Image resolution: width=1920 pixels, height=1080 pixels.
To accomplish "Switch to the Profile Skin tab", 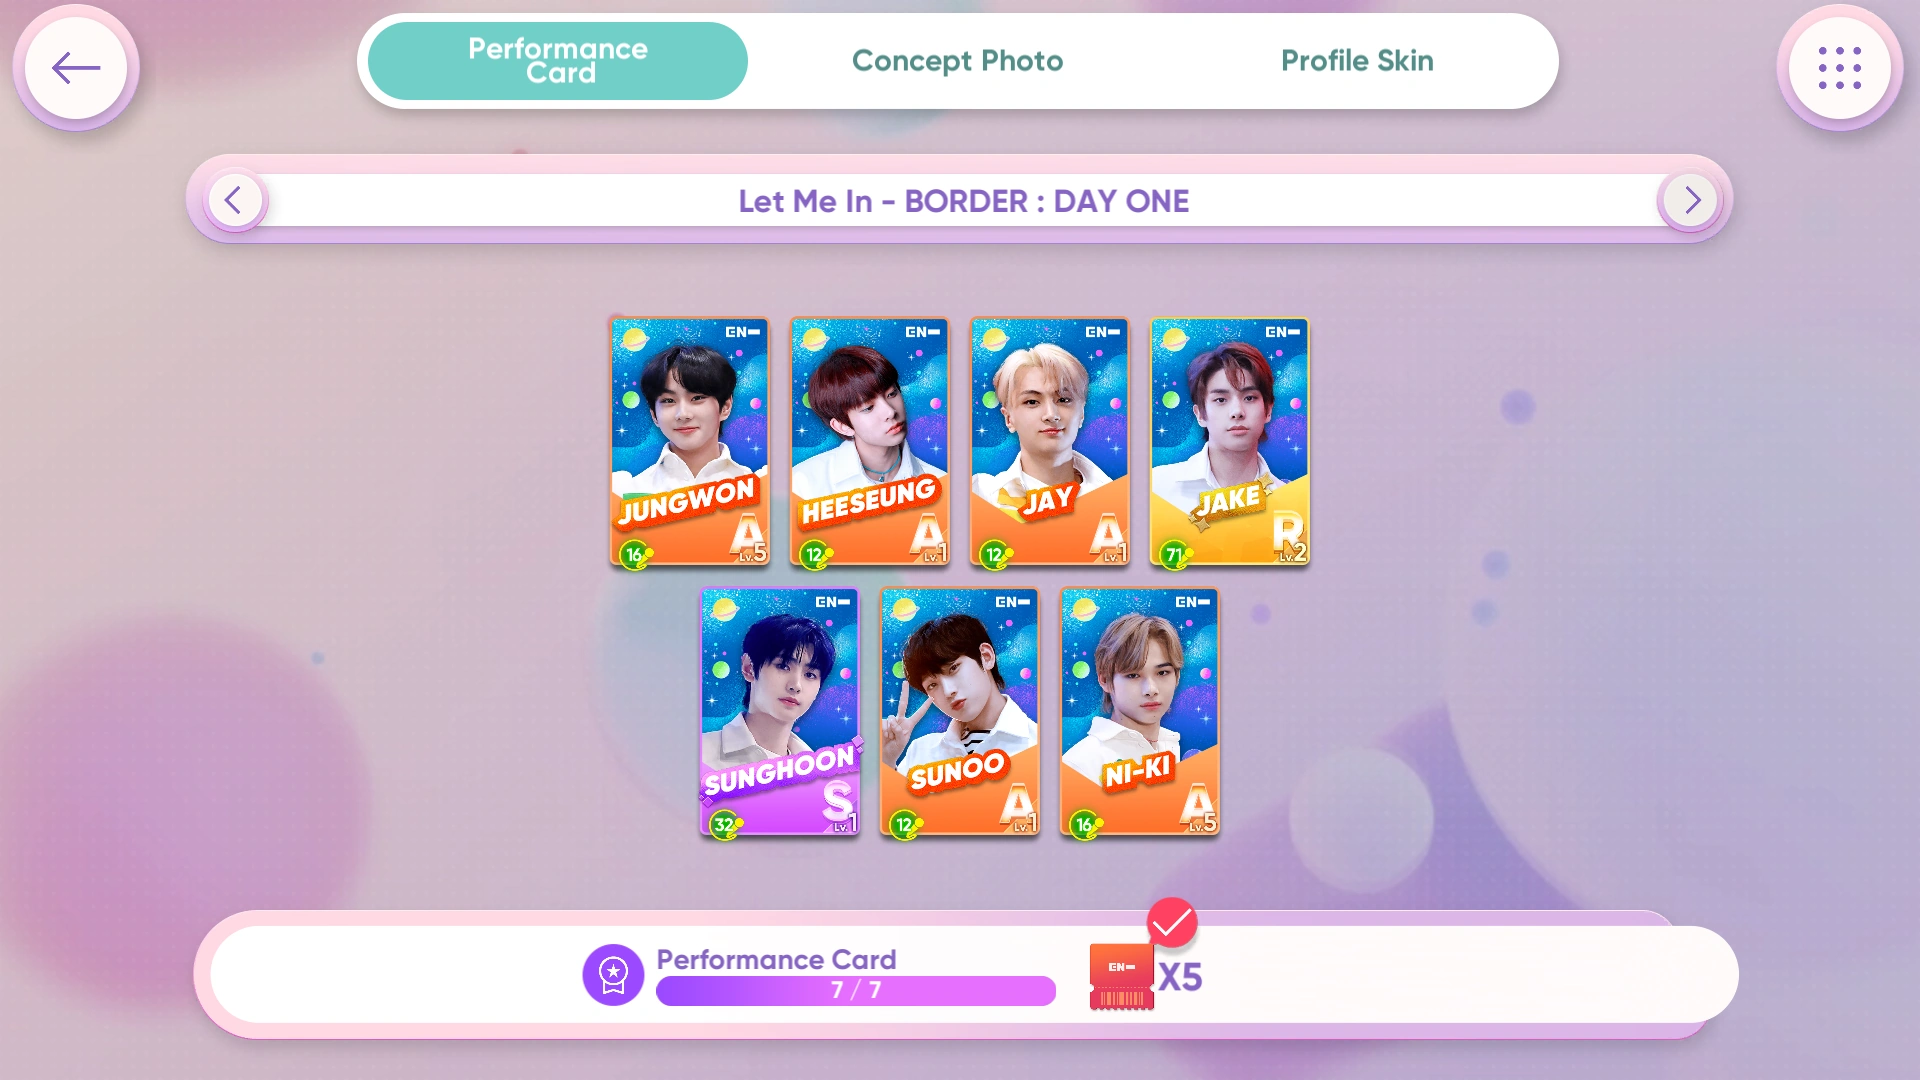I will pos(1357,61).
